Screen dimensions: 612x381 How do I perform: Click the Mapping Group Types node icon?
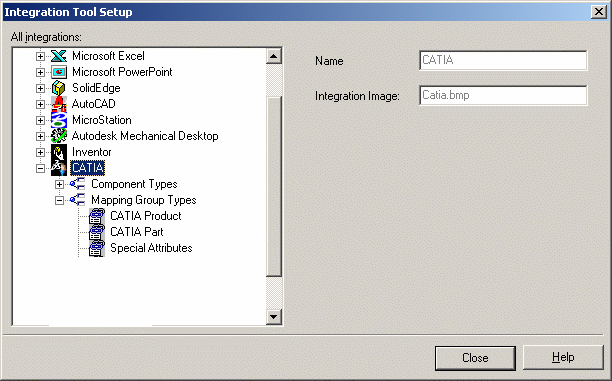(x=78, y=200)
